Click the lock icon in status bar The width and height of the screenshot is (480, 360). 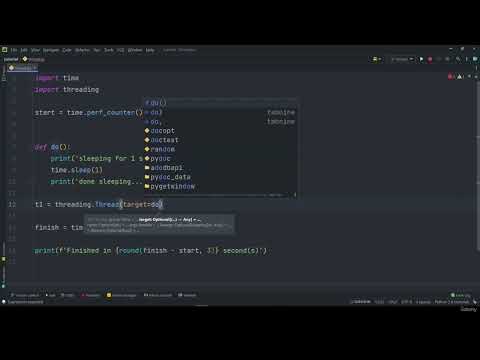coord(475,302)
